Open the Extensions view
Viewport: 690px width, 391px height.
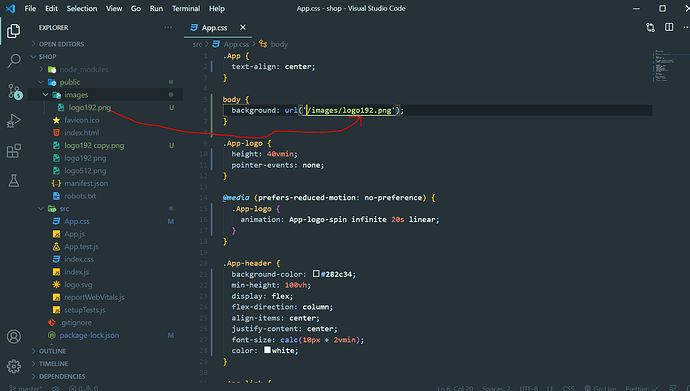[x=14, y=151]
